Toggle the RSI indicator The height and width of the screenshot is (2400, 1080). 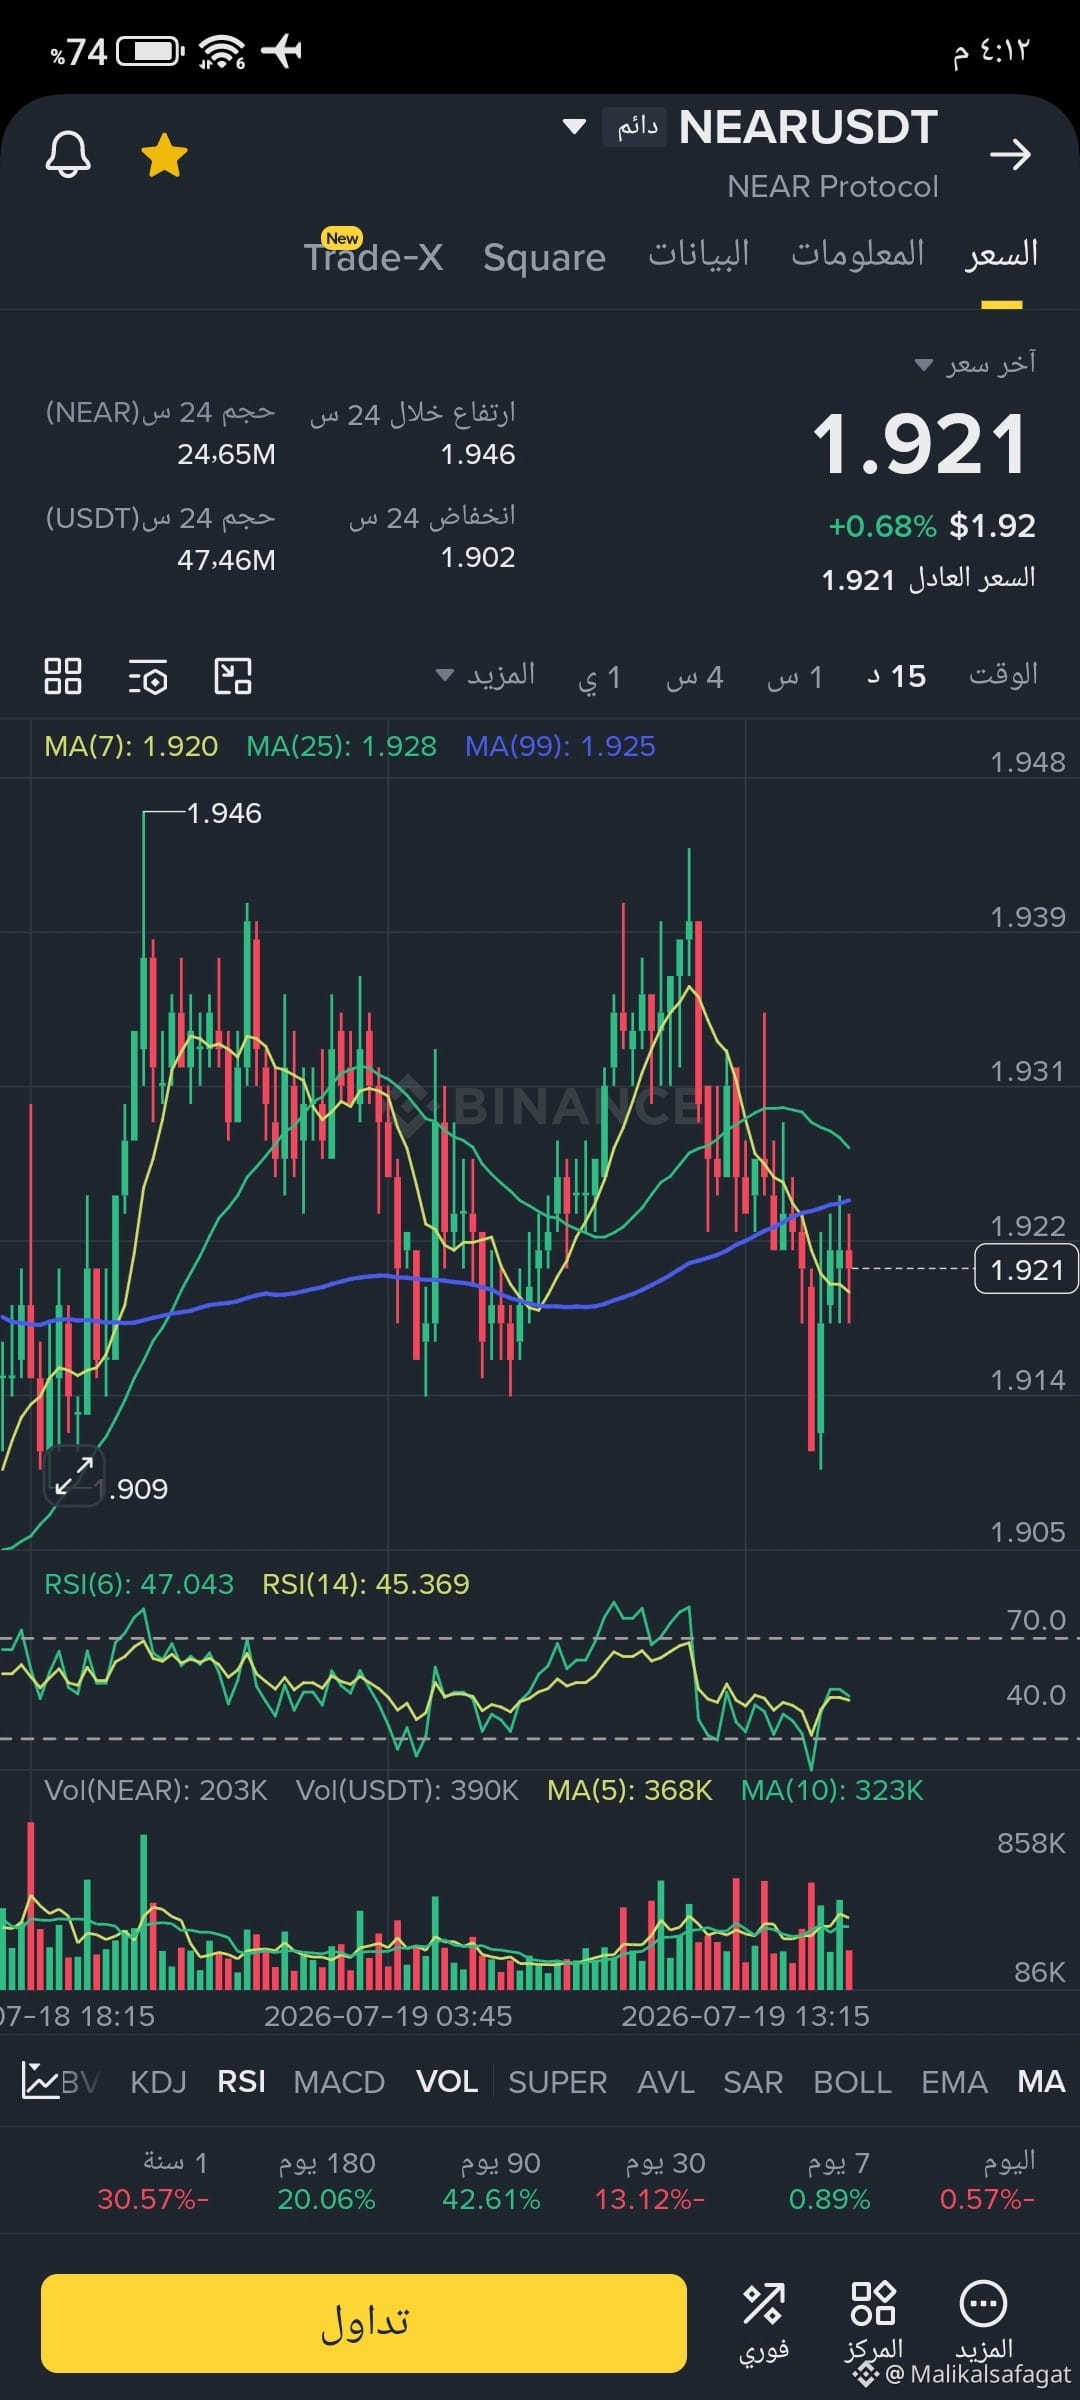241,2082
